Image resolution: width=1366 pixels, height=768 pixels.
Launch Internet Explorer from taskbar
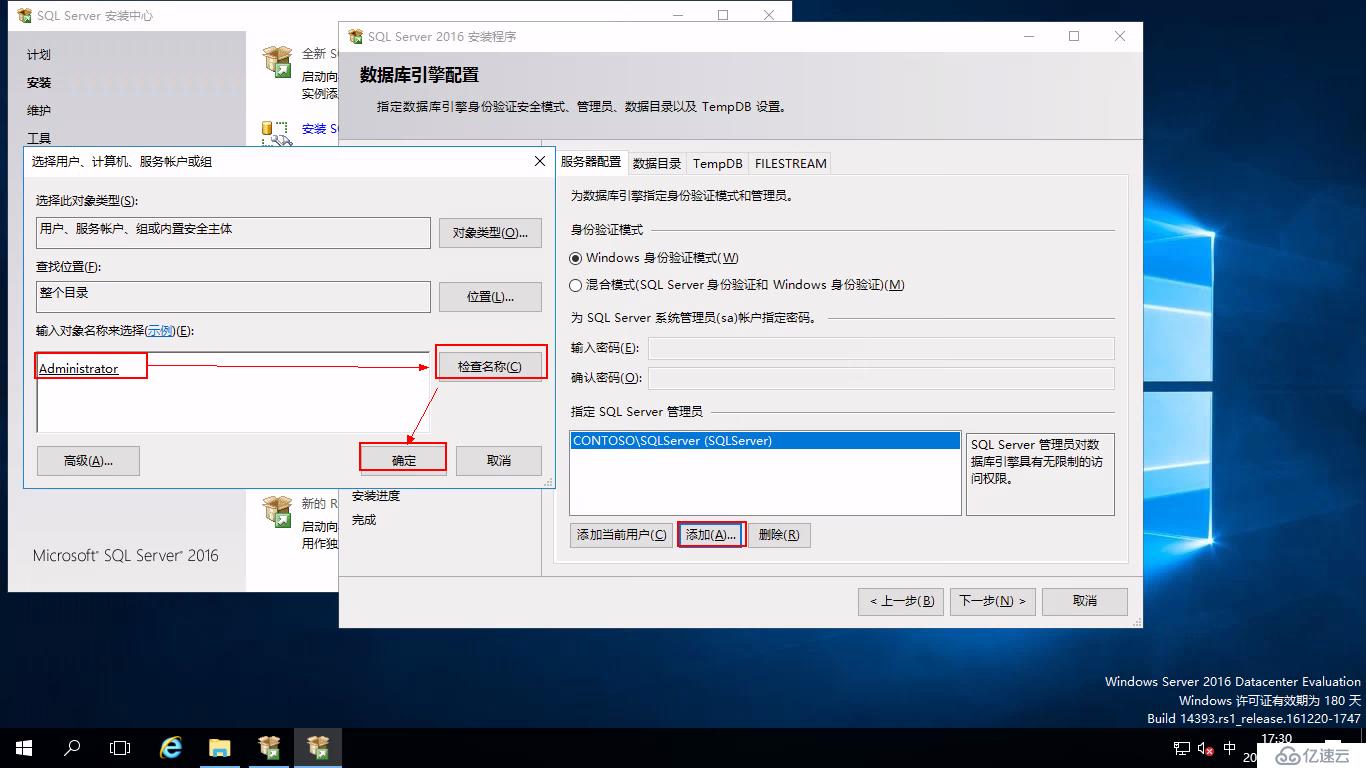click(x=171, y=747)
